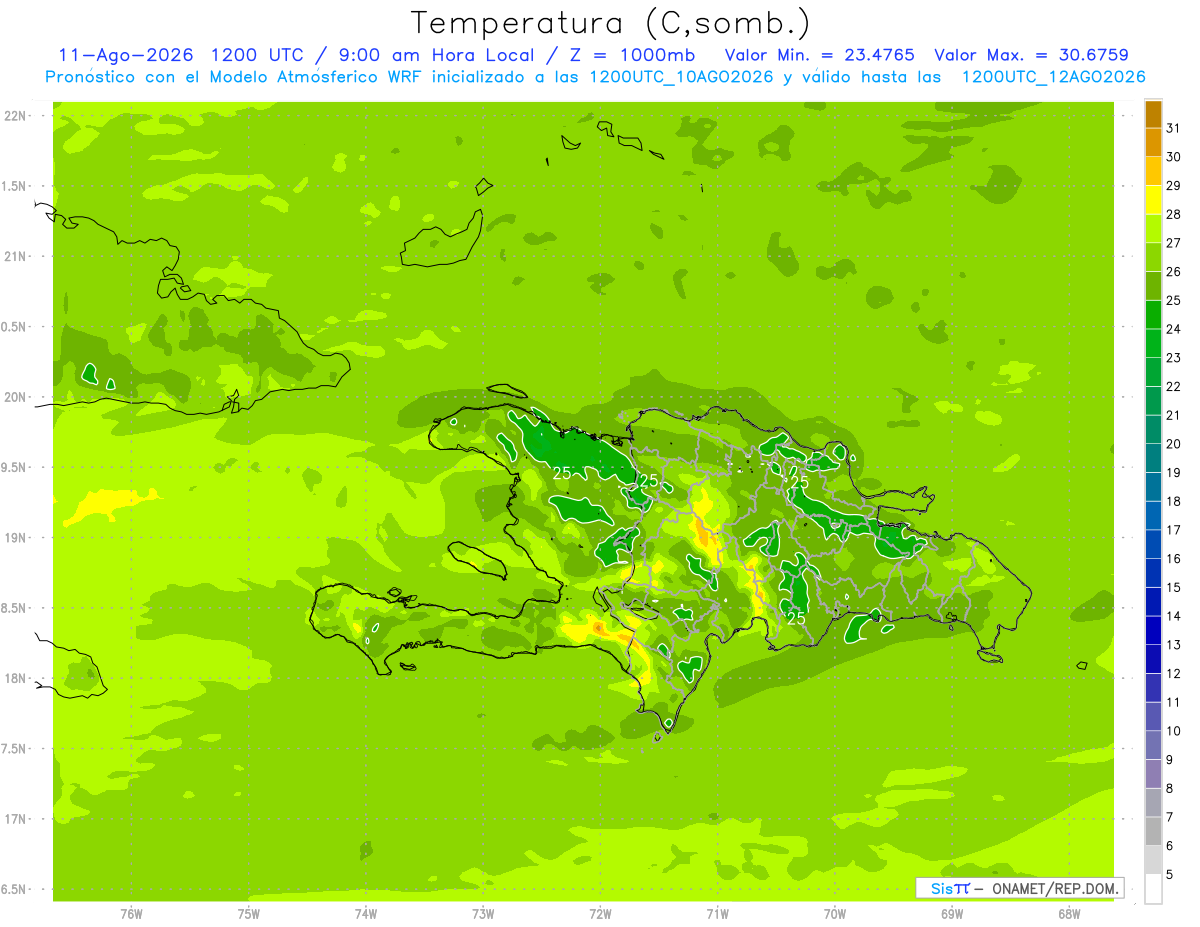Image resolution: width=1200 pixels, height=927 pixels.
Task: Select the date text "11-Ago-2026"
Action: click(126, 55)
